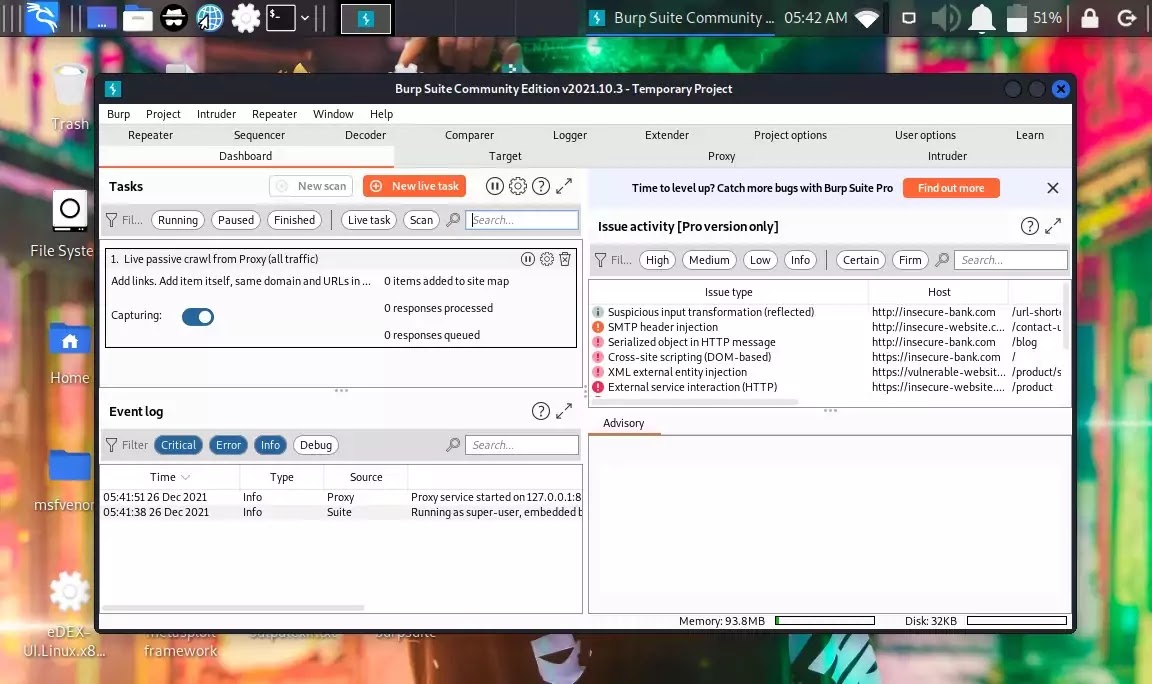Select the SMTP header injection issue row
1152x684 pixels.
click(x=828, y=327)
